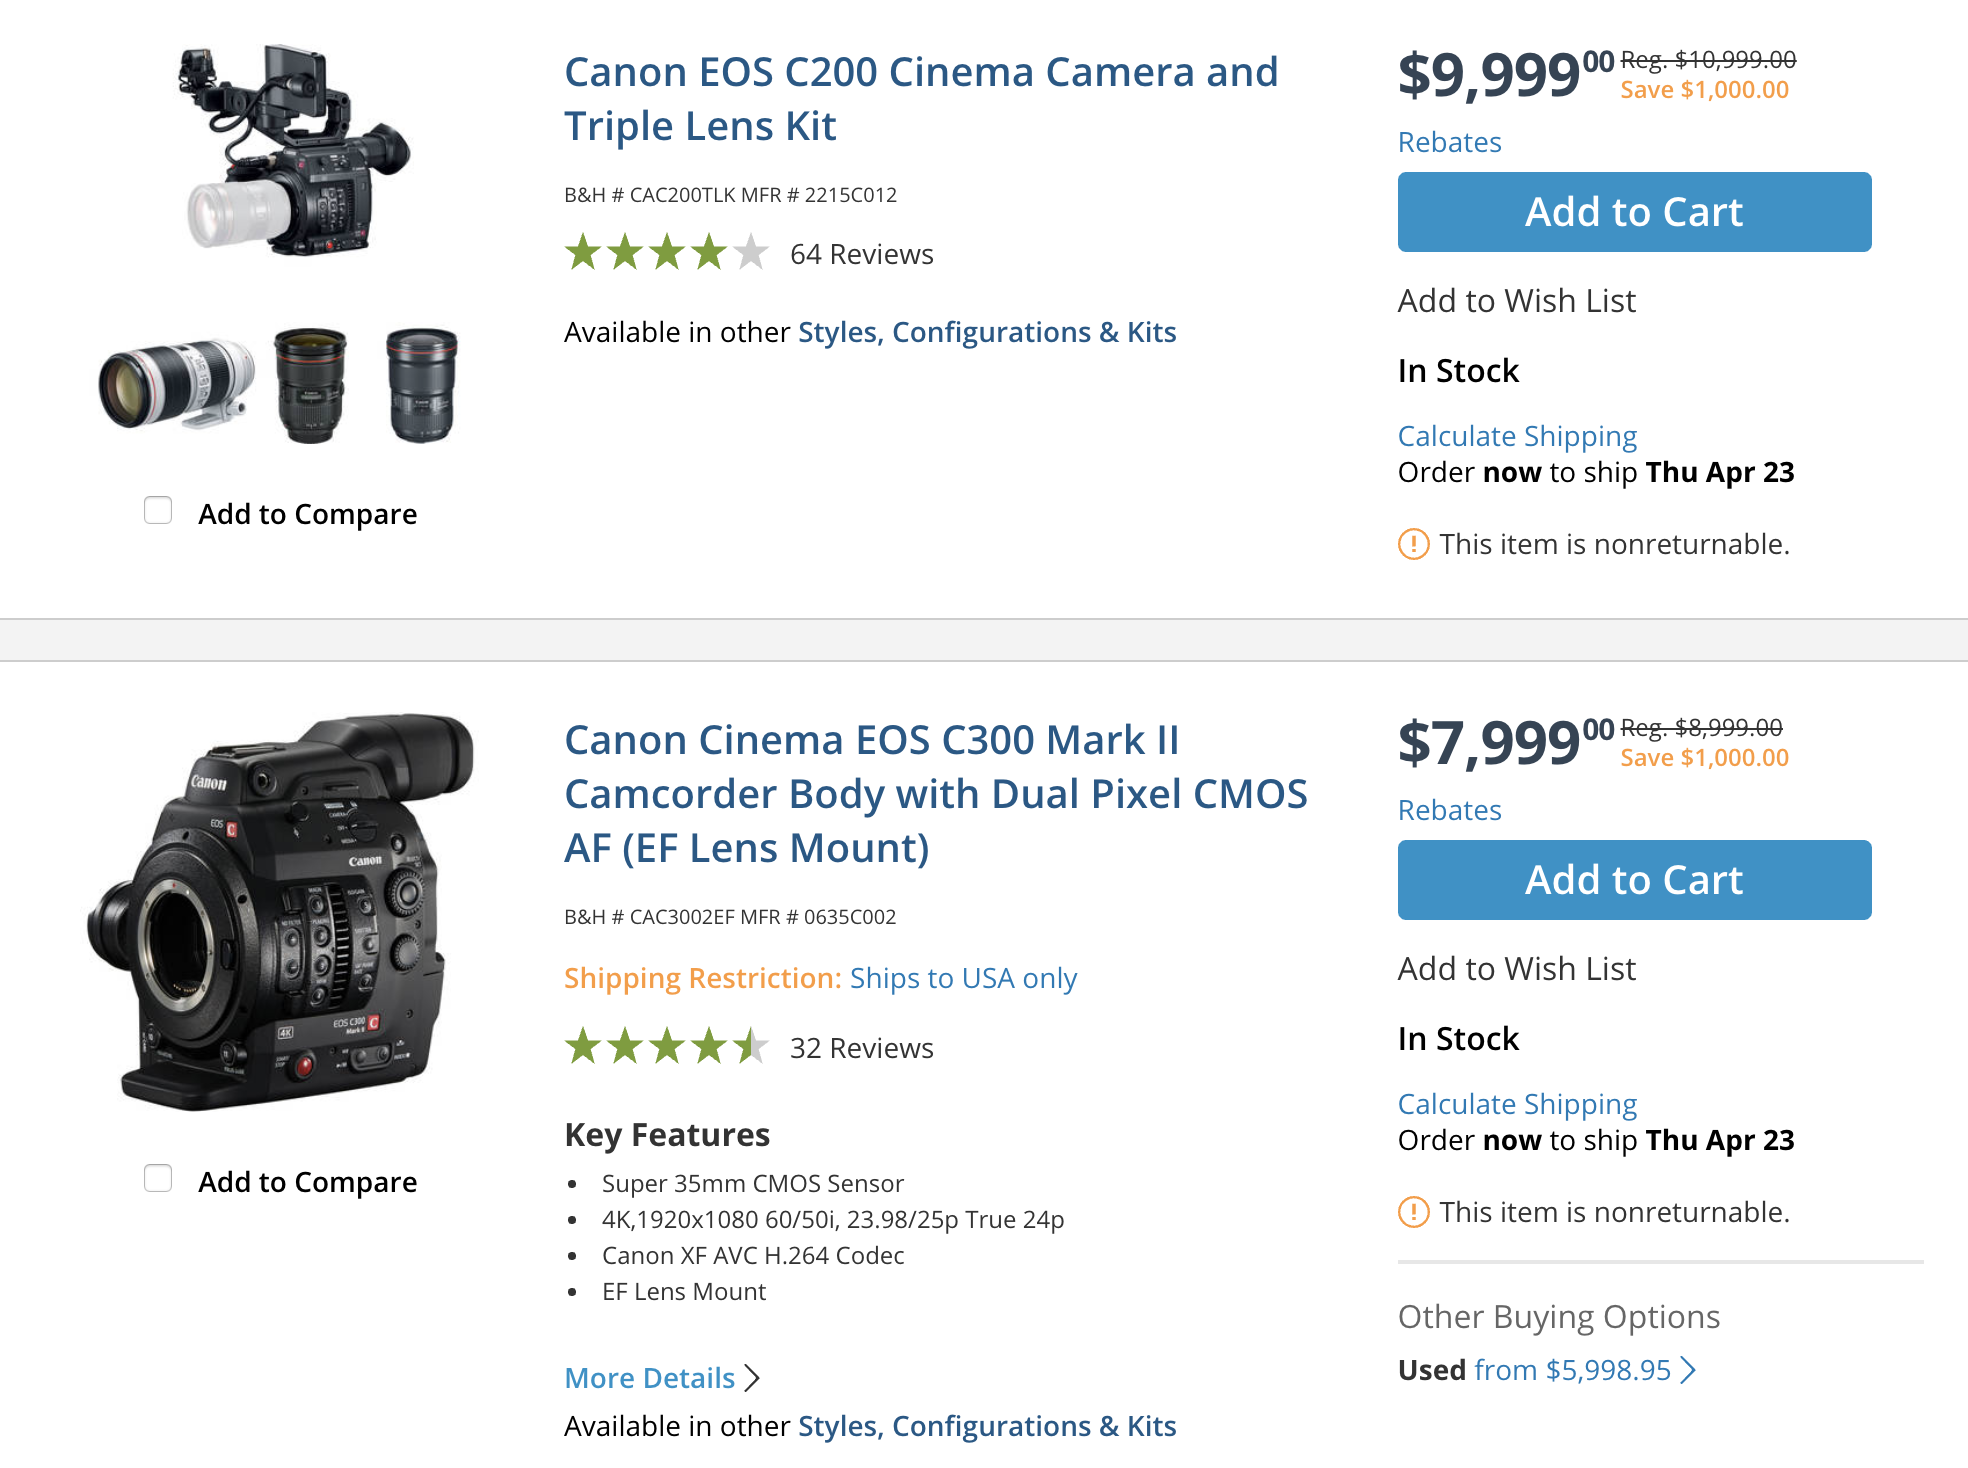
Task: Add the C300 Mark II to Wish List
Action: (x=1516, y=967)
